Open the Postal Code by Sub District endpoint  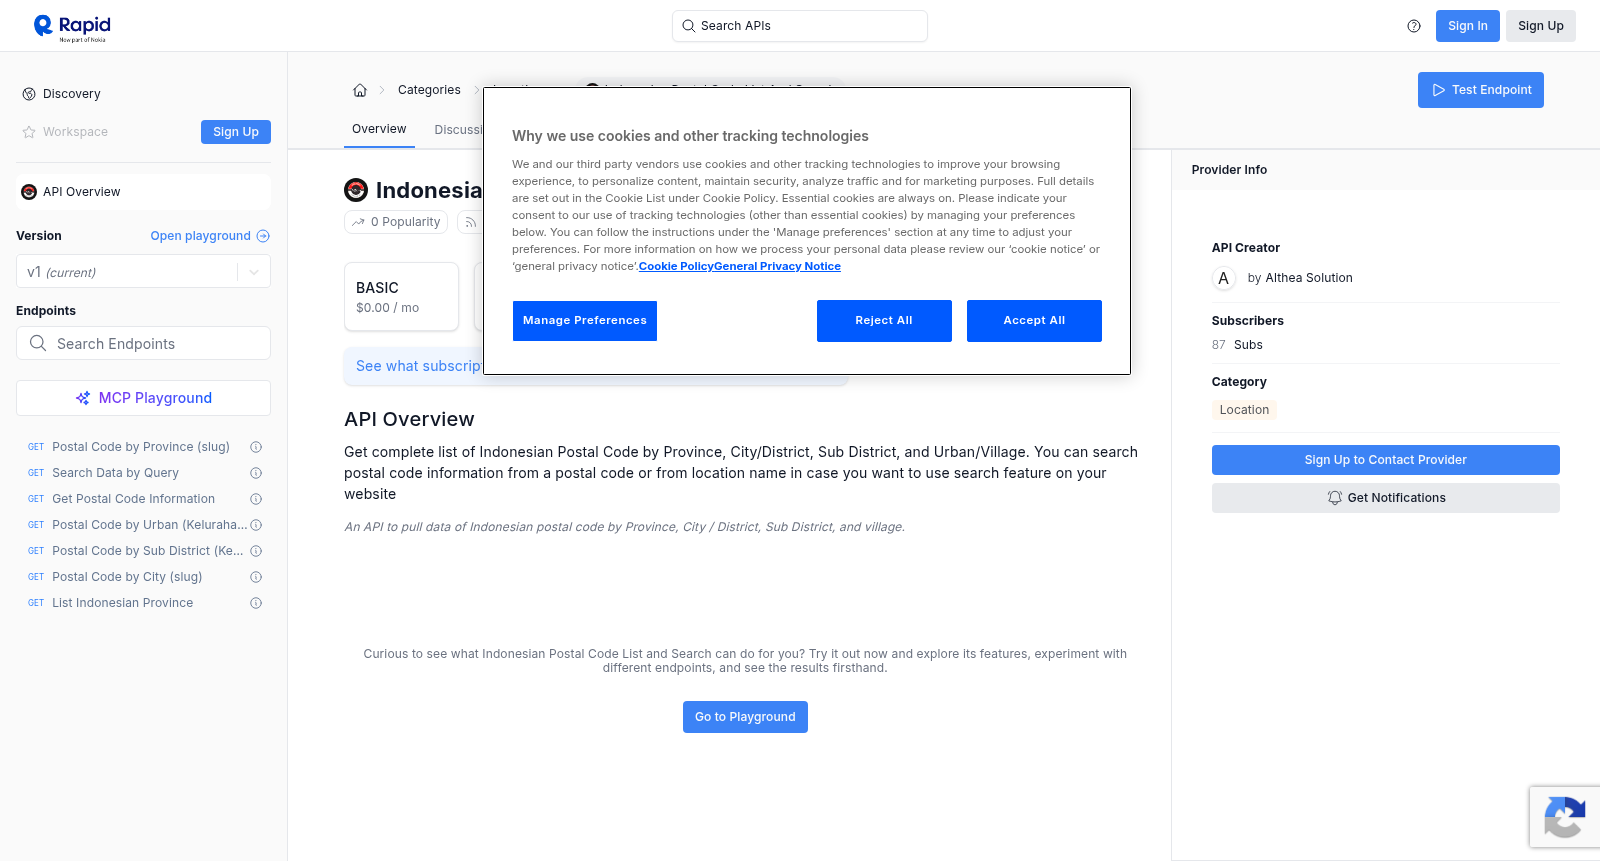(148, 551)
